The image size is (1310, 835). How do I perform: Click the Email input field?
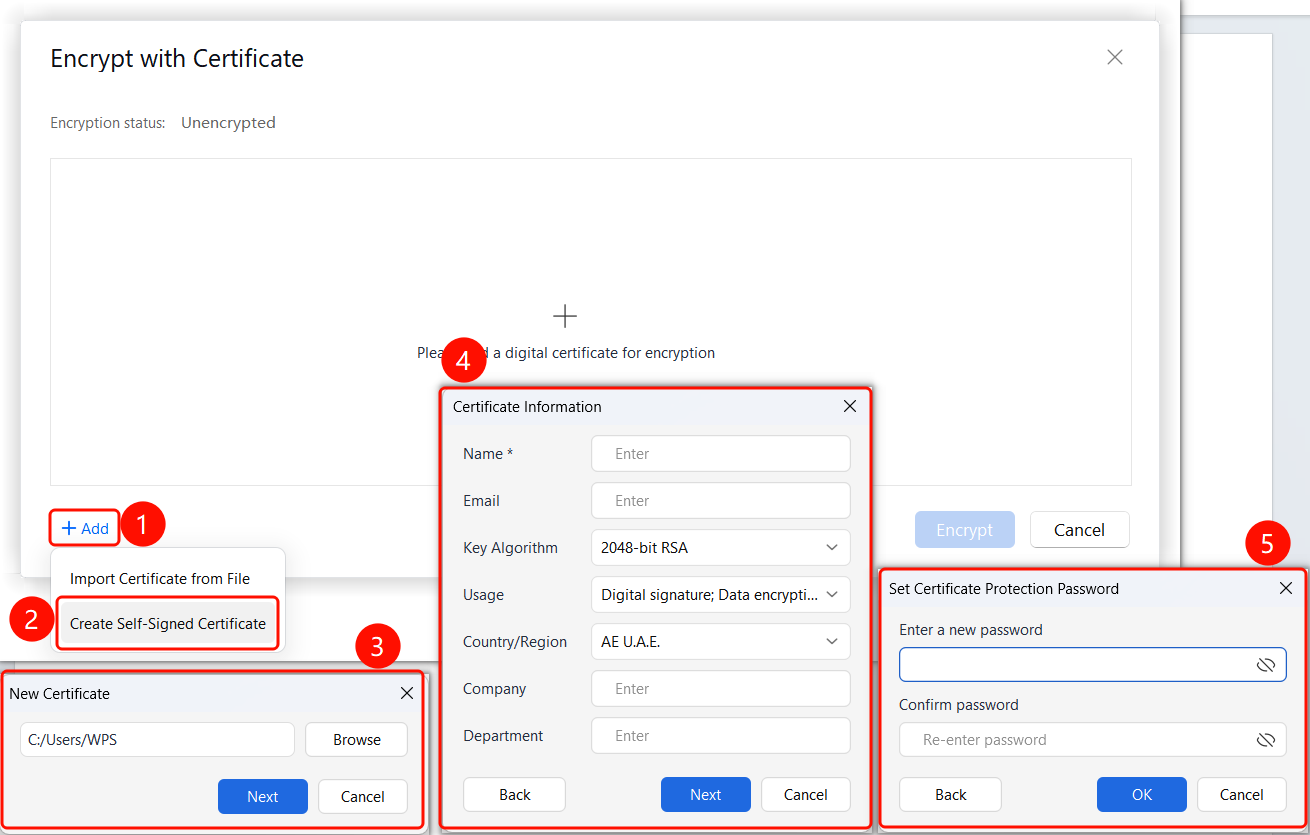coord(721,500)
